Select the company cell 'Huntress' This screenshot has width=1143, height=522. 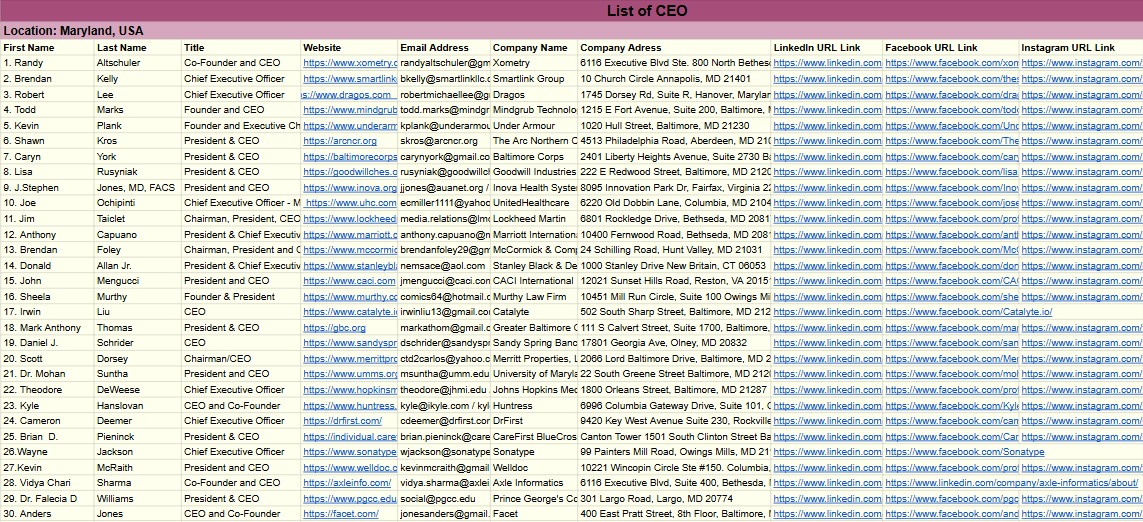[534, 405]
